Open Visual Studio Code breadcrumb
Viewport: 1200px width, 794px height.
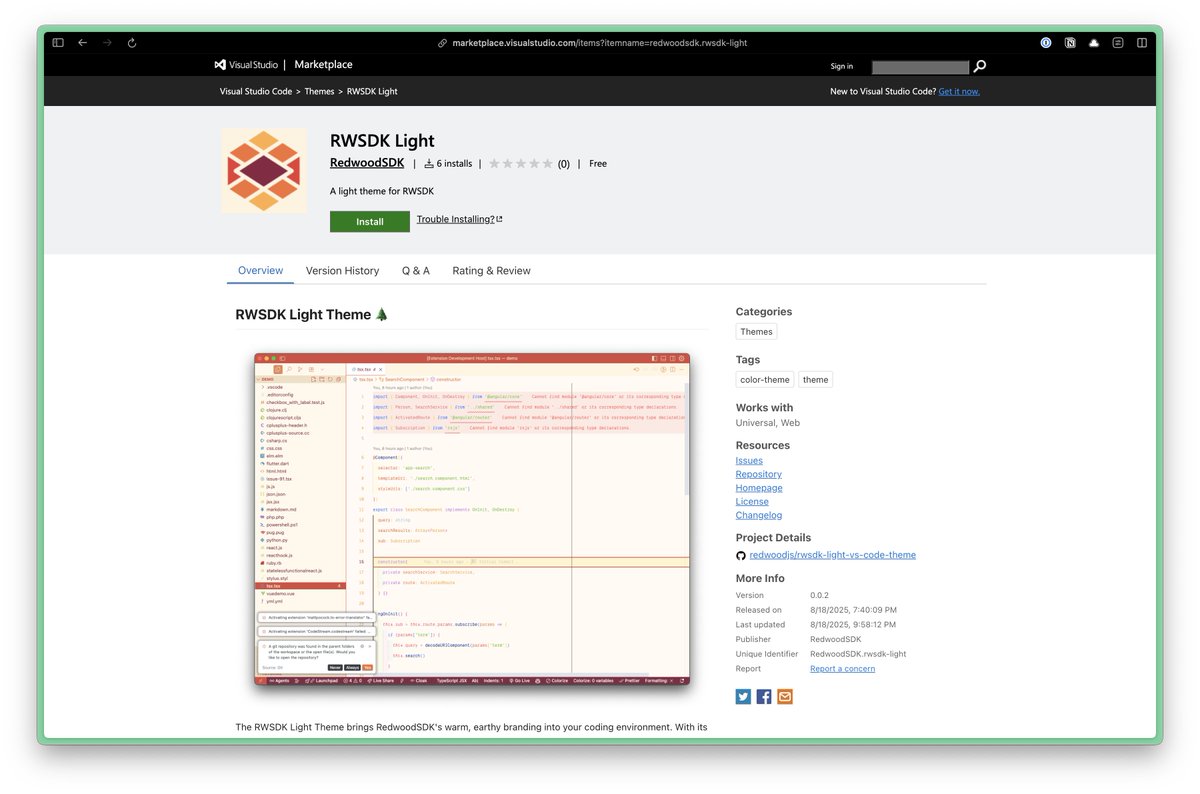[x=256, y=91]
